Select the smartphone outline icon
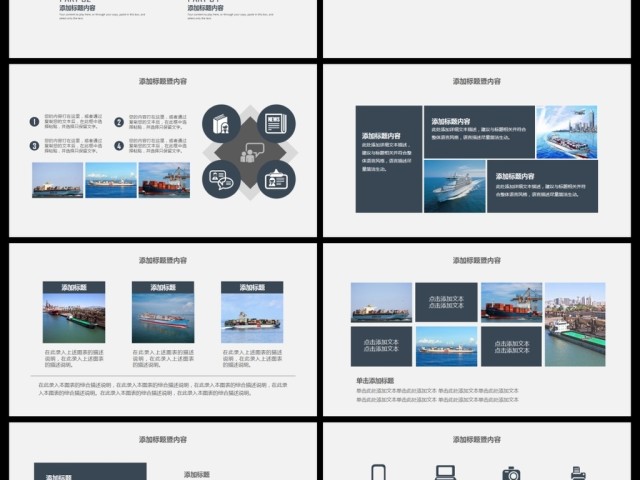Screen dimensions: 640x480 [x=378, y=472]
